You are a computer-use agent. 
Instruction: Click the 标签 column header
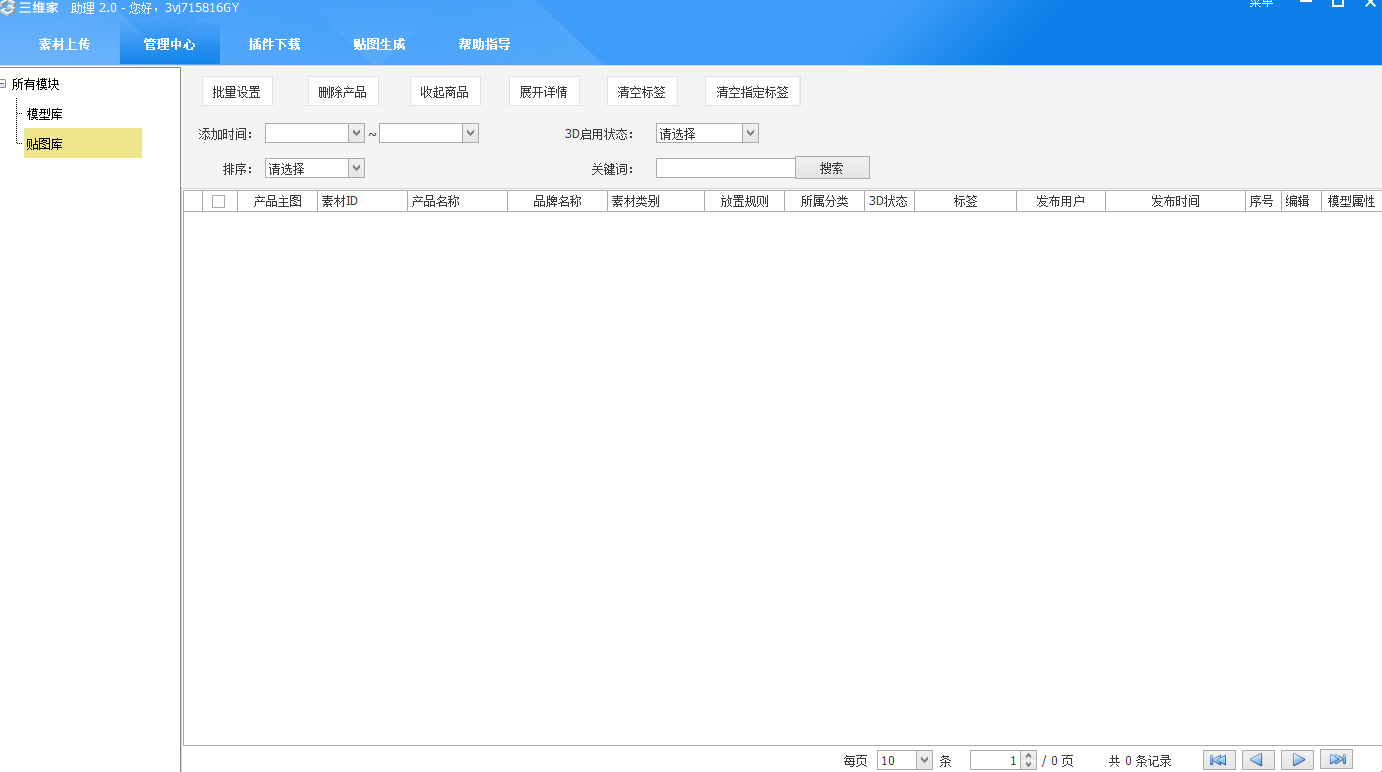pyautogui.click(x=966, y=201)
